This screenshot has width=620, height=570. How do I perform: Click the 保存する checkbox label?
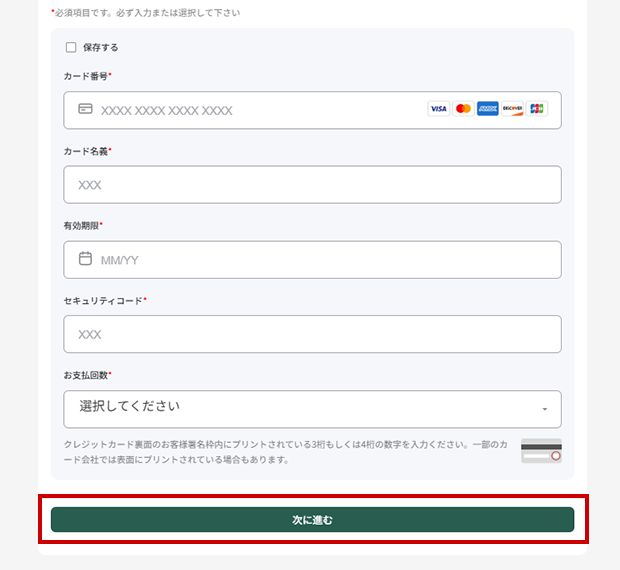point(101,47)
